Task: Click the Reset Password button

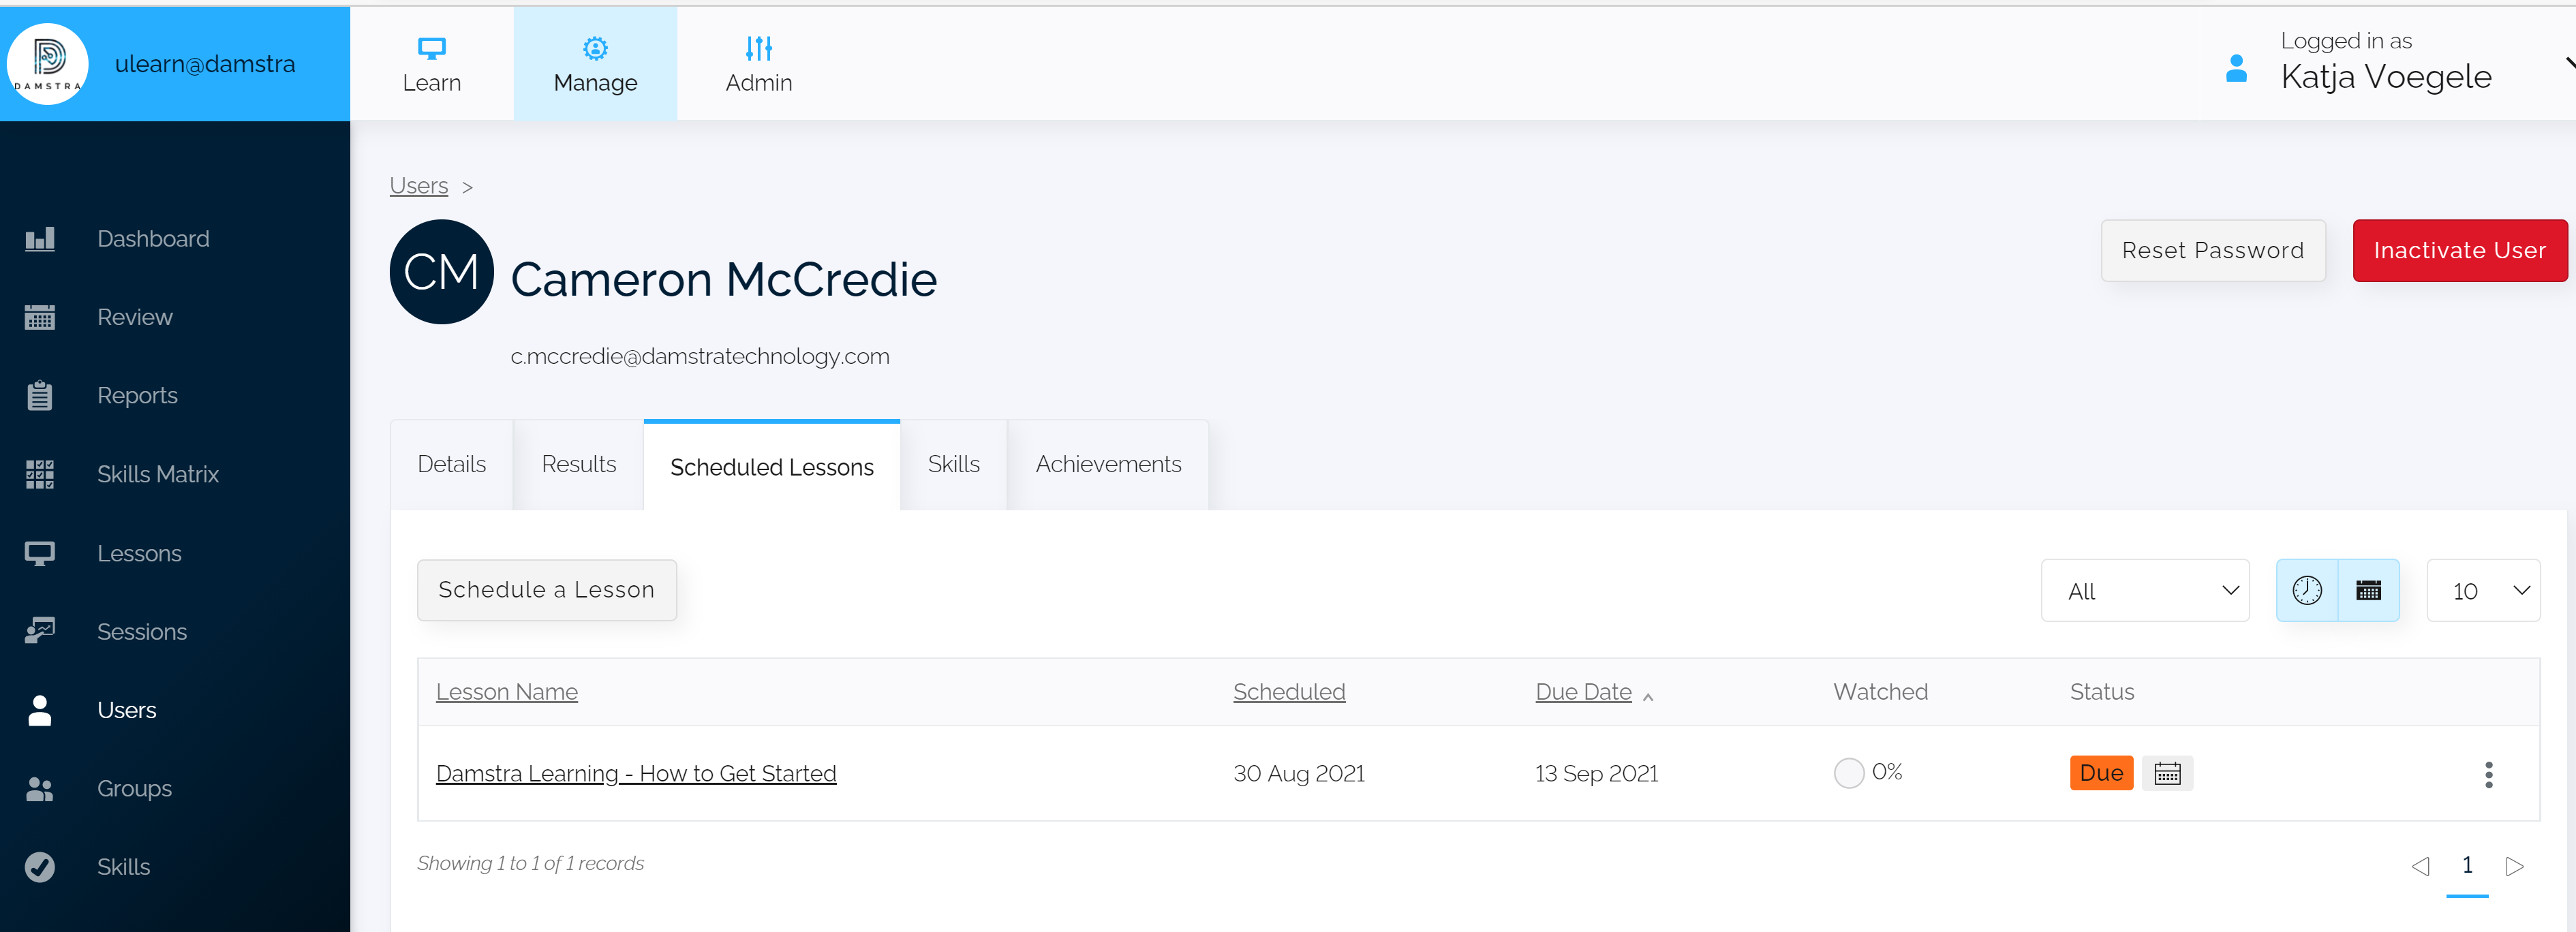Action: (x=2213, y=250)
